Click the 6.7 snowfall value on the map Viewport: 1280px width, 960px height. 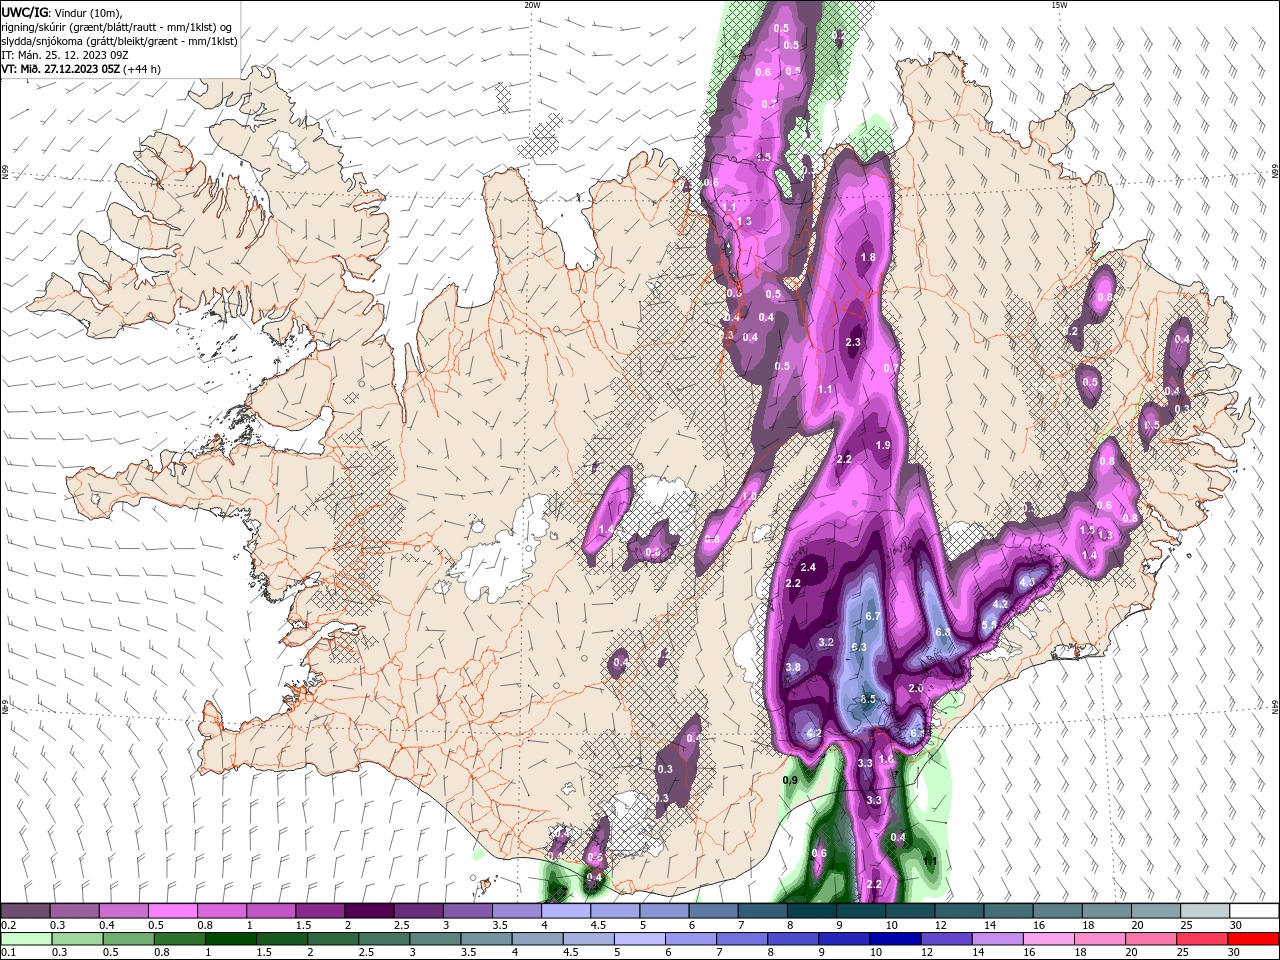click(872, 616)
